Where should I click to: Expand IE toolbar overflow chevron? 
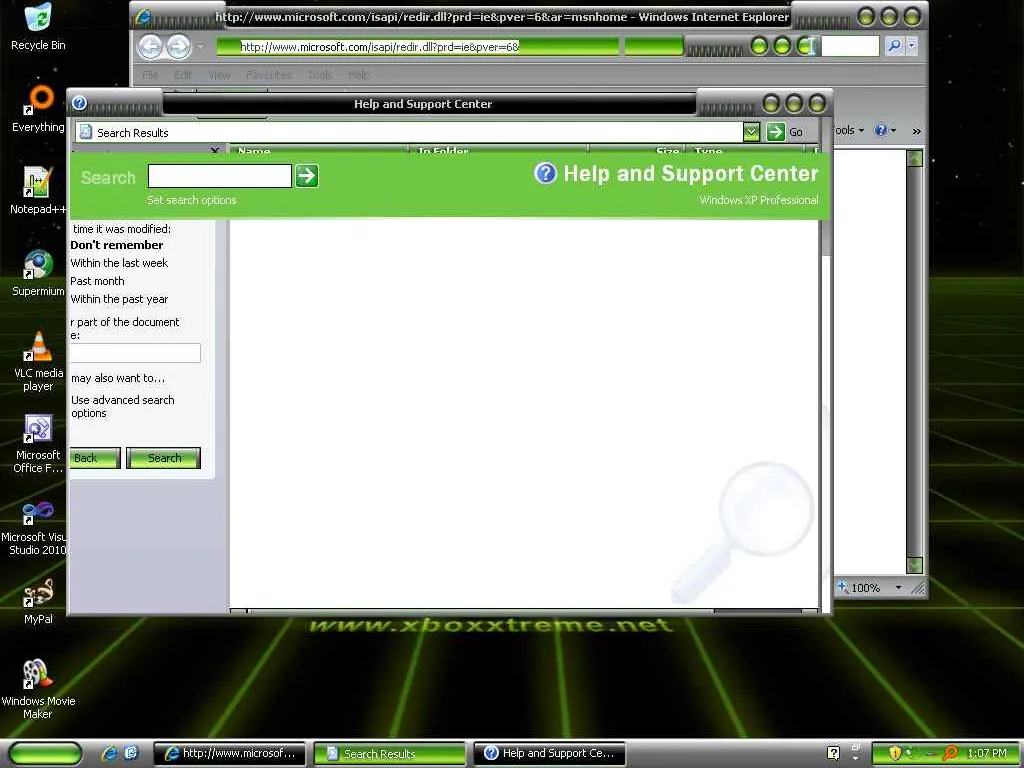click(x=916, y=131)
